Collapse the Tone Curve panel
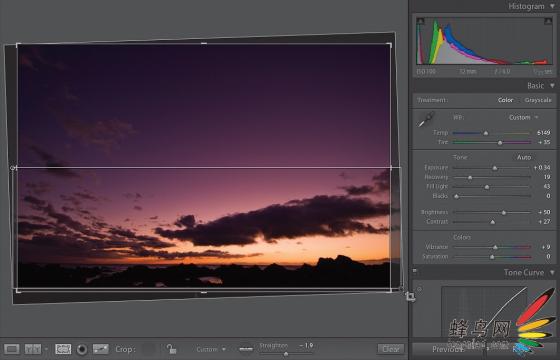Screen dimensions: 560x360 (552, 272)
